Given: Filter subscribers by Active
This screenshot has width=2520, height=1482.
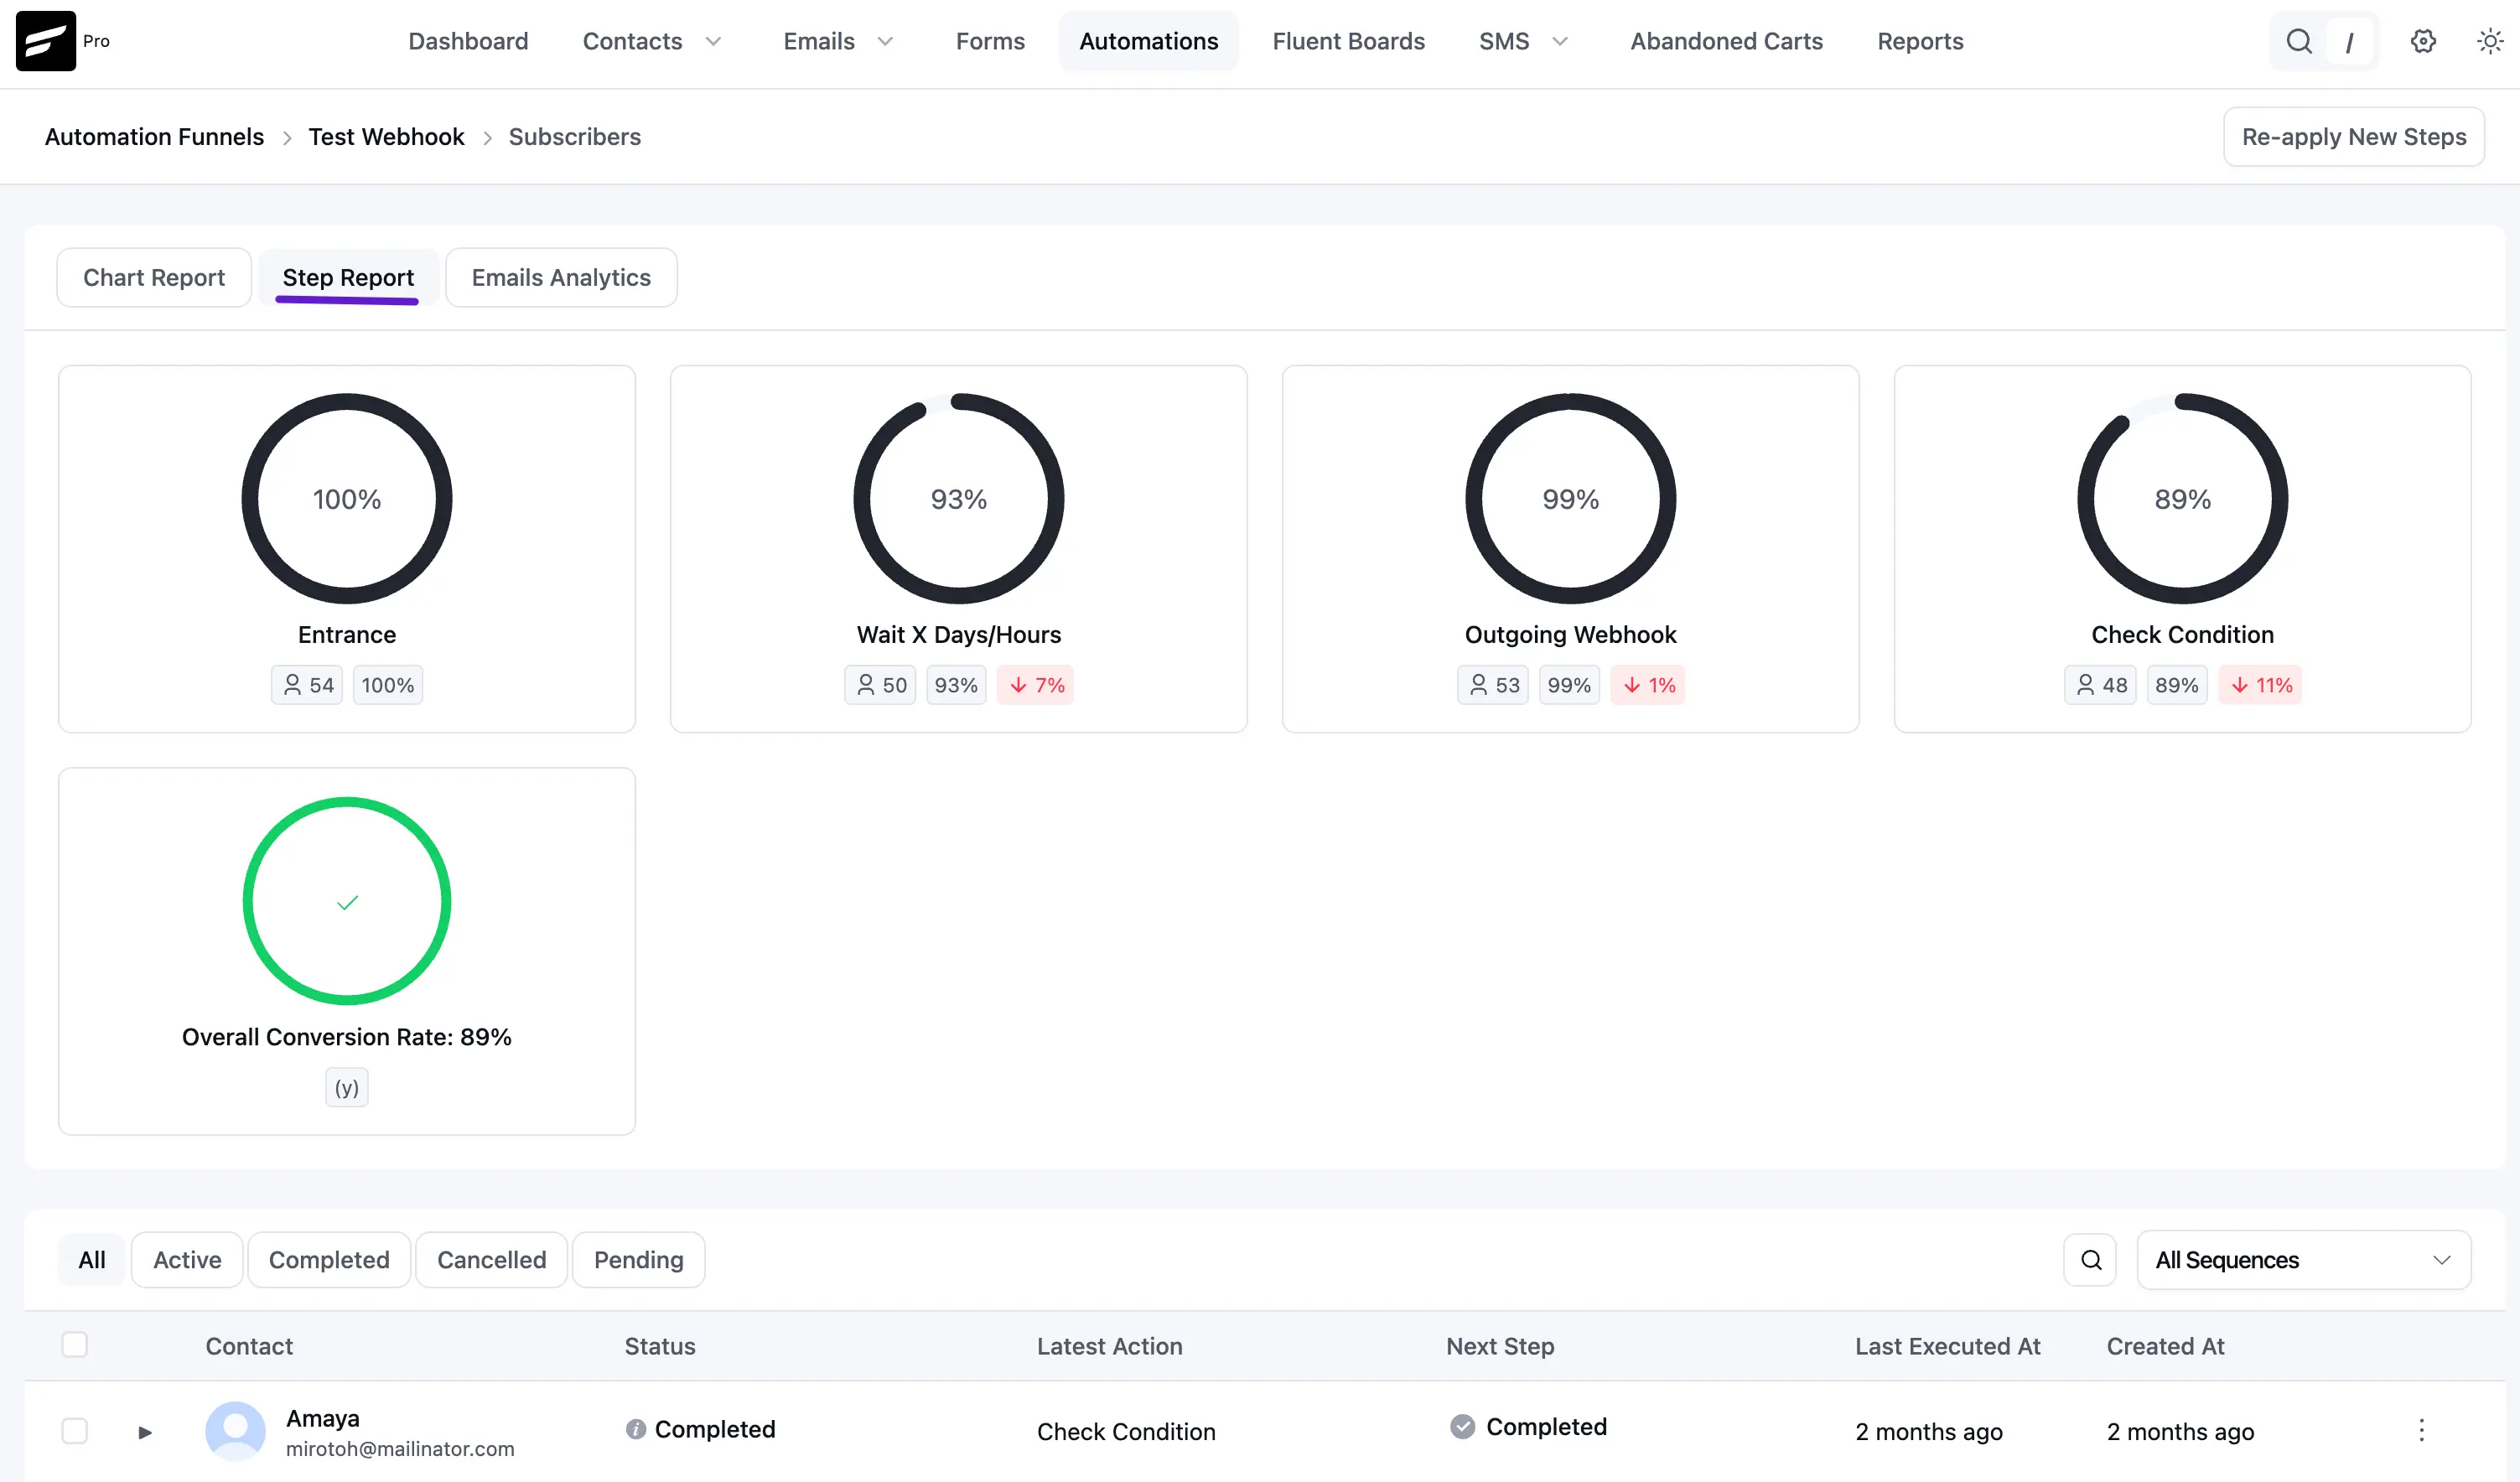Looking at the screenshot, I should pos(187,1260).
